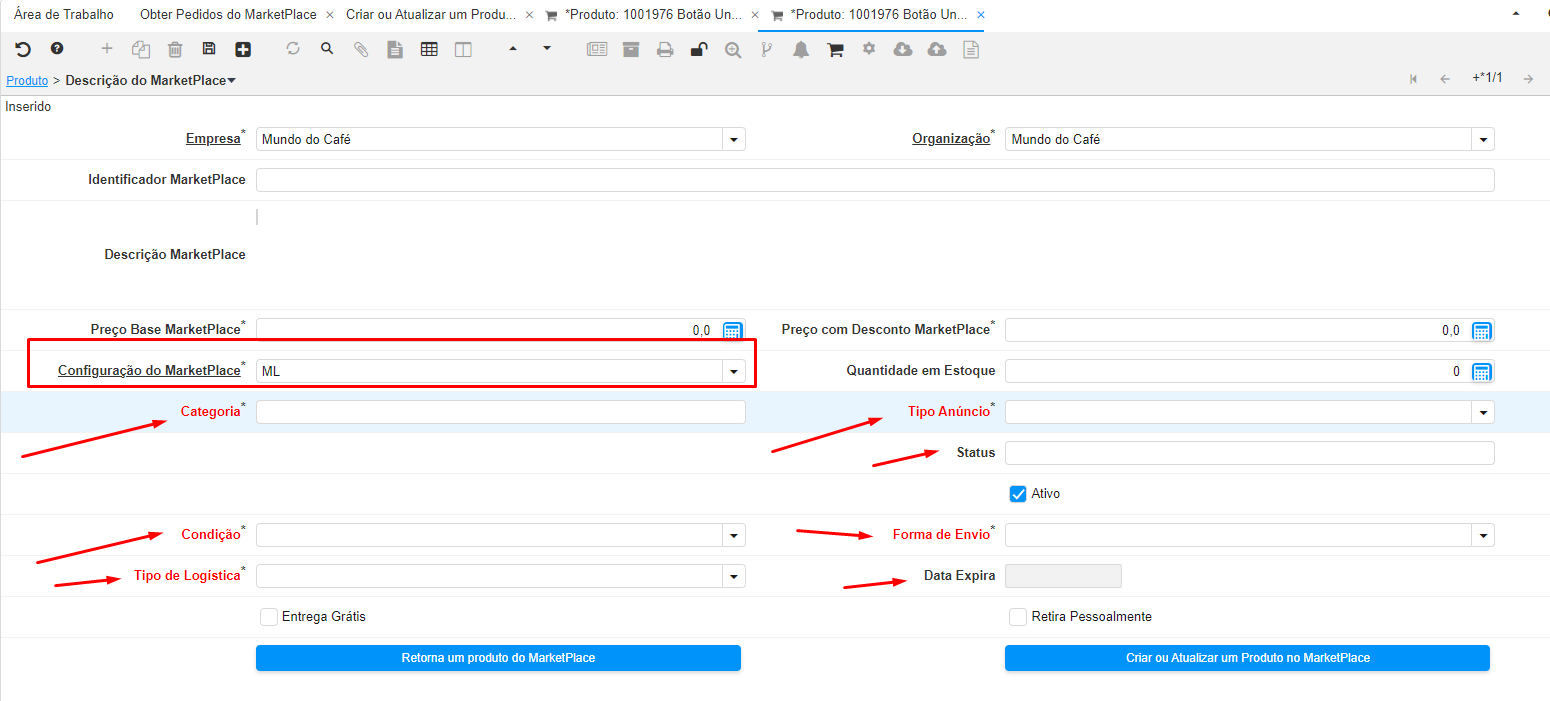Uncheck the Ativo checkbox
The height and width of the screenshot is (701, 1550).
(1018, 494)
